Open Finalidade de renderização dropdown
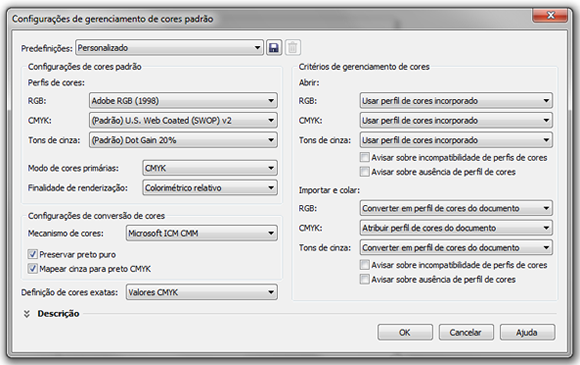 coord(210,188)
